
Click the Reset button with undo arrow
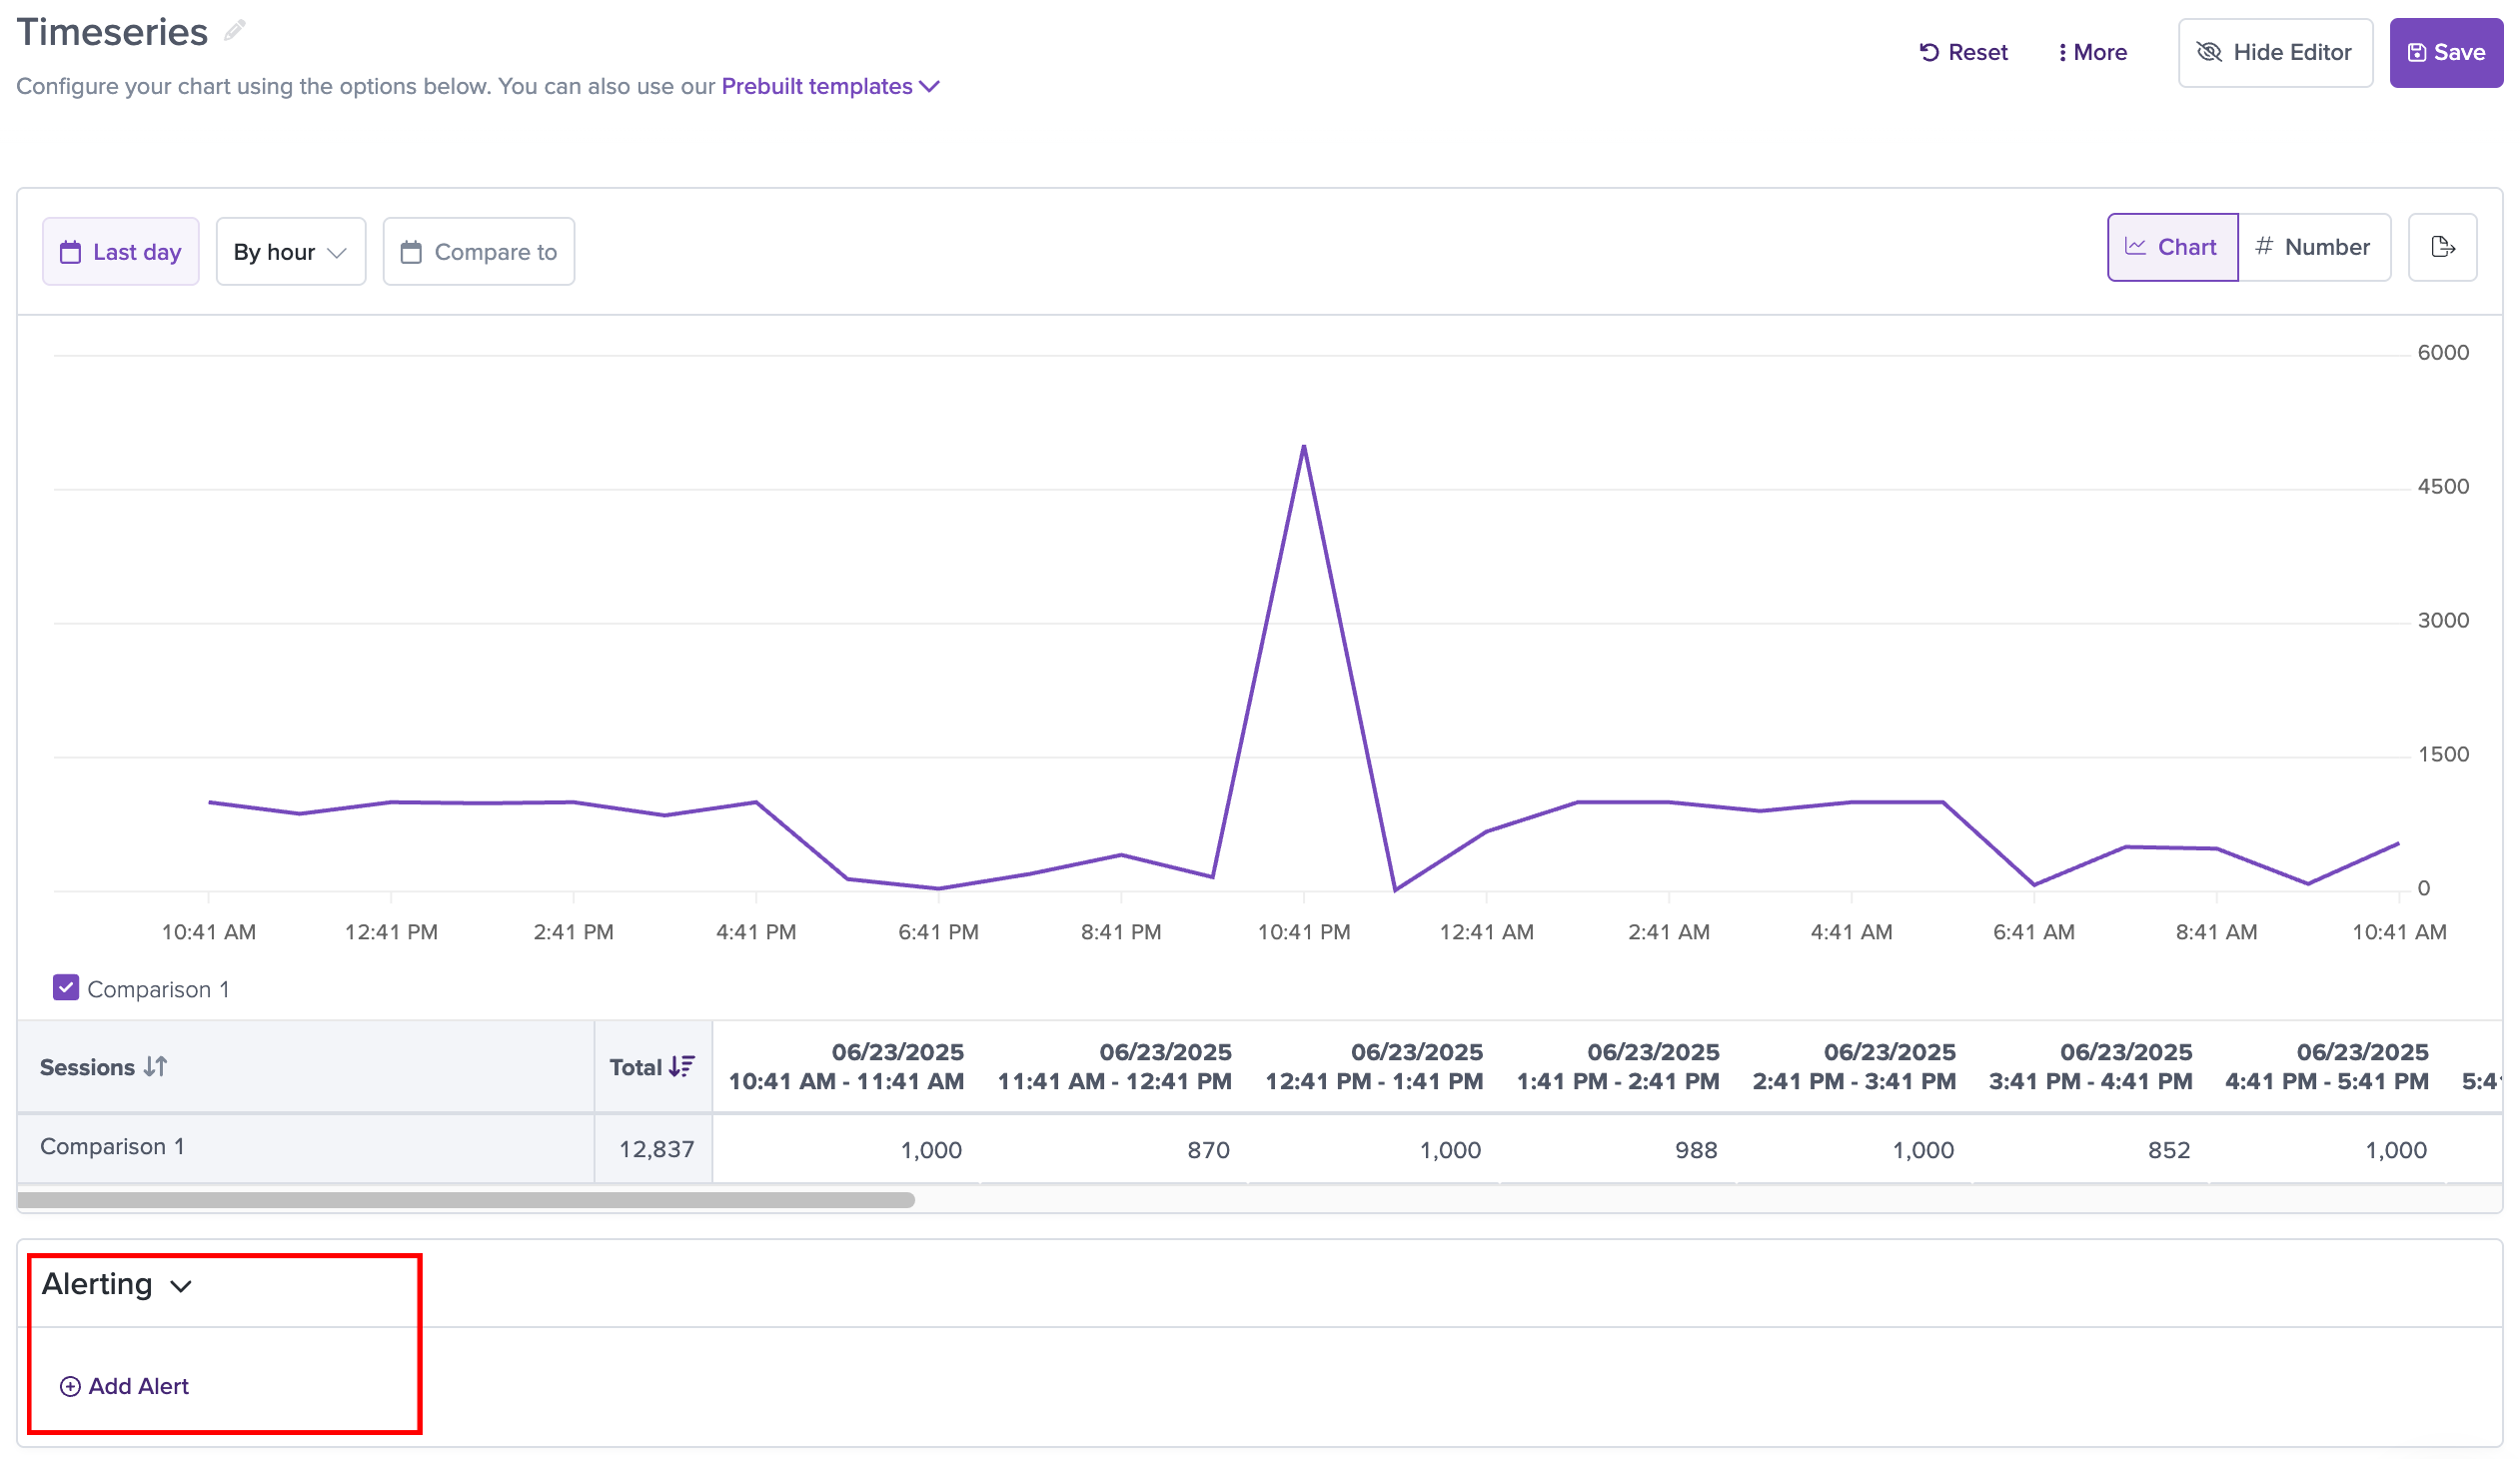1963,52
